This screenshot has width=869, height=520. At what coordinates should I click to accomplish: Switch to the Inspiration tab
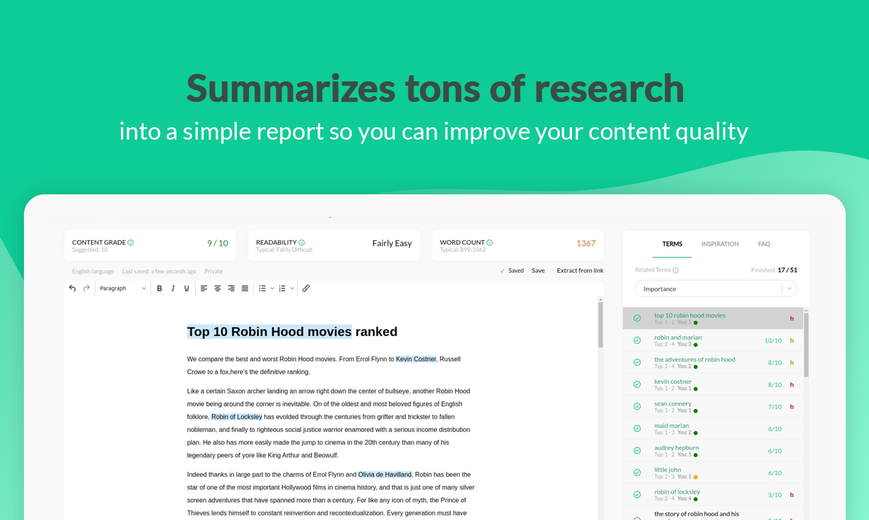[720, 244]
